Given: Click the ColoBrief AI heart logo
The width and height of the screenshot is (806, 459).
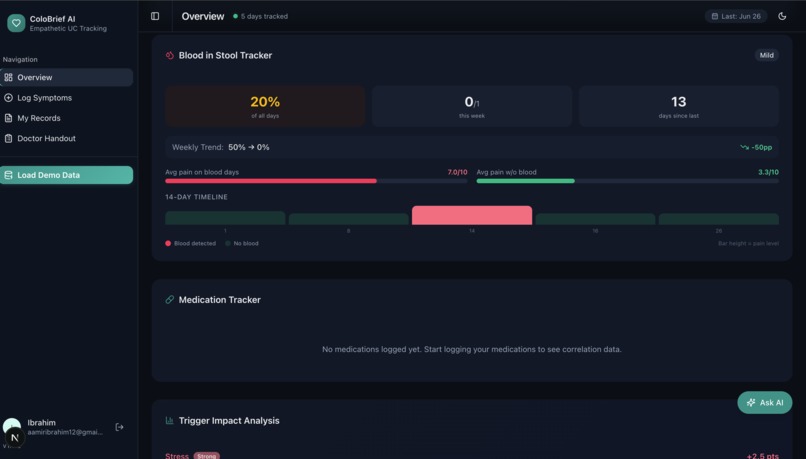Looking at the screenshot, I should (x=16, y=23).
